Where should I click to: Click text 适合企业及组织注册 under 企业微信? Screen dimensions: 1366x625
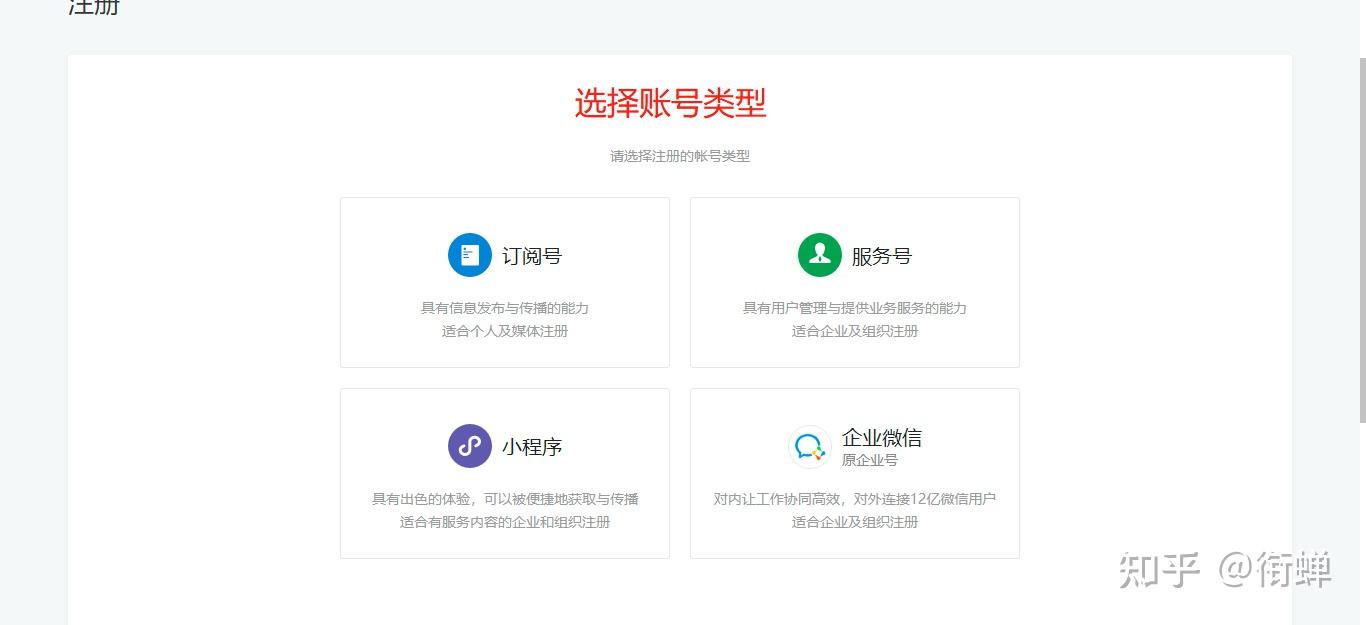click(855, 522)
